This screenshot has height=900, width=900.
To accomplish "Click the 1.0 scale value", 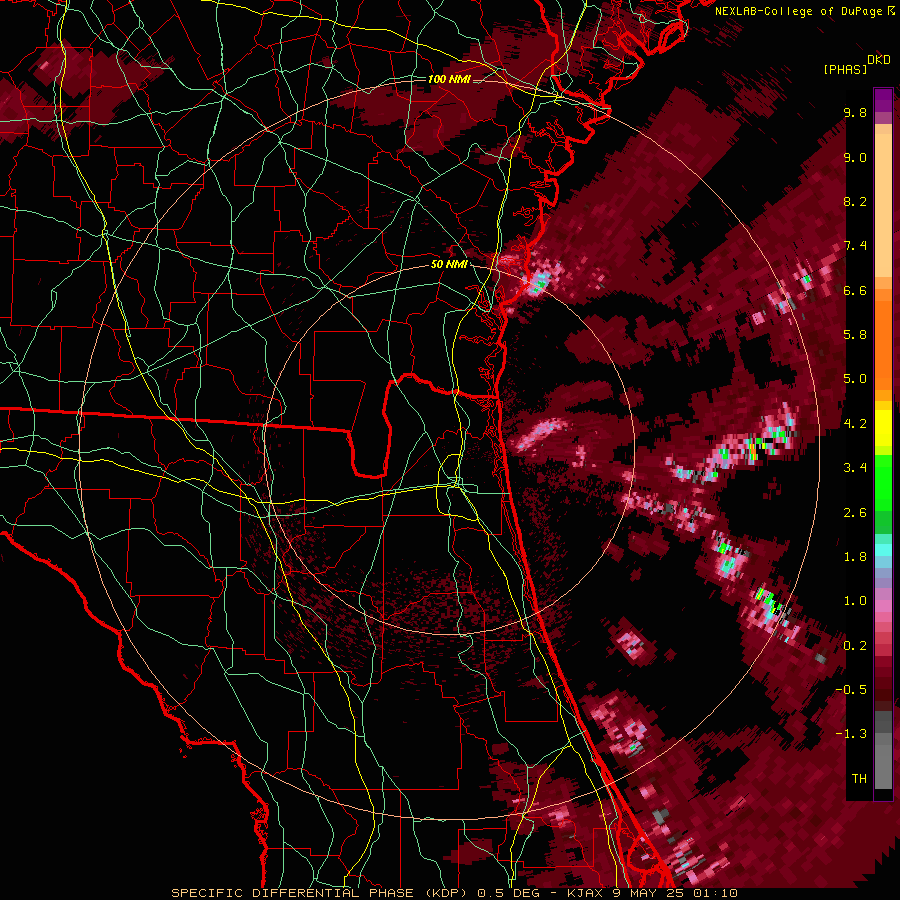I will 855,601.
